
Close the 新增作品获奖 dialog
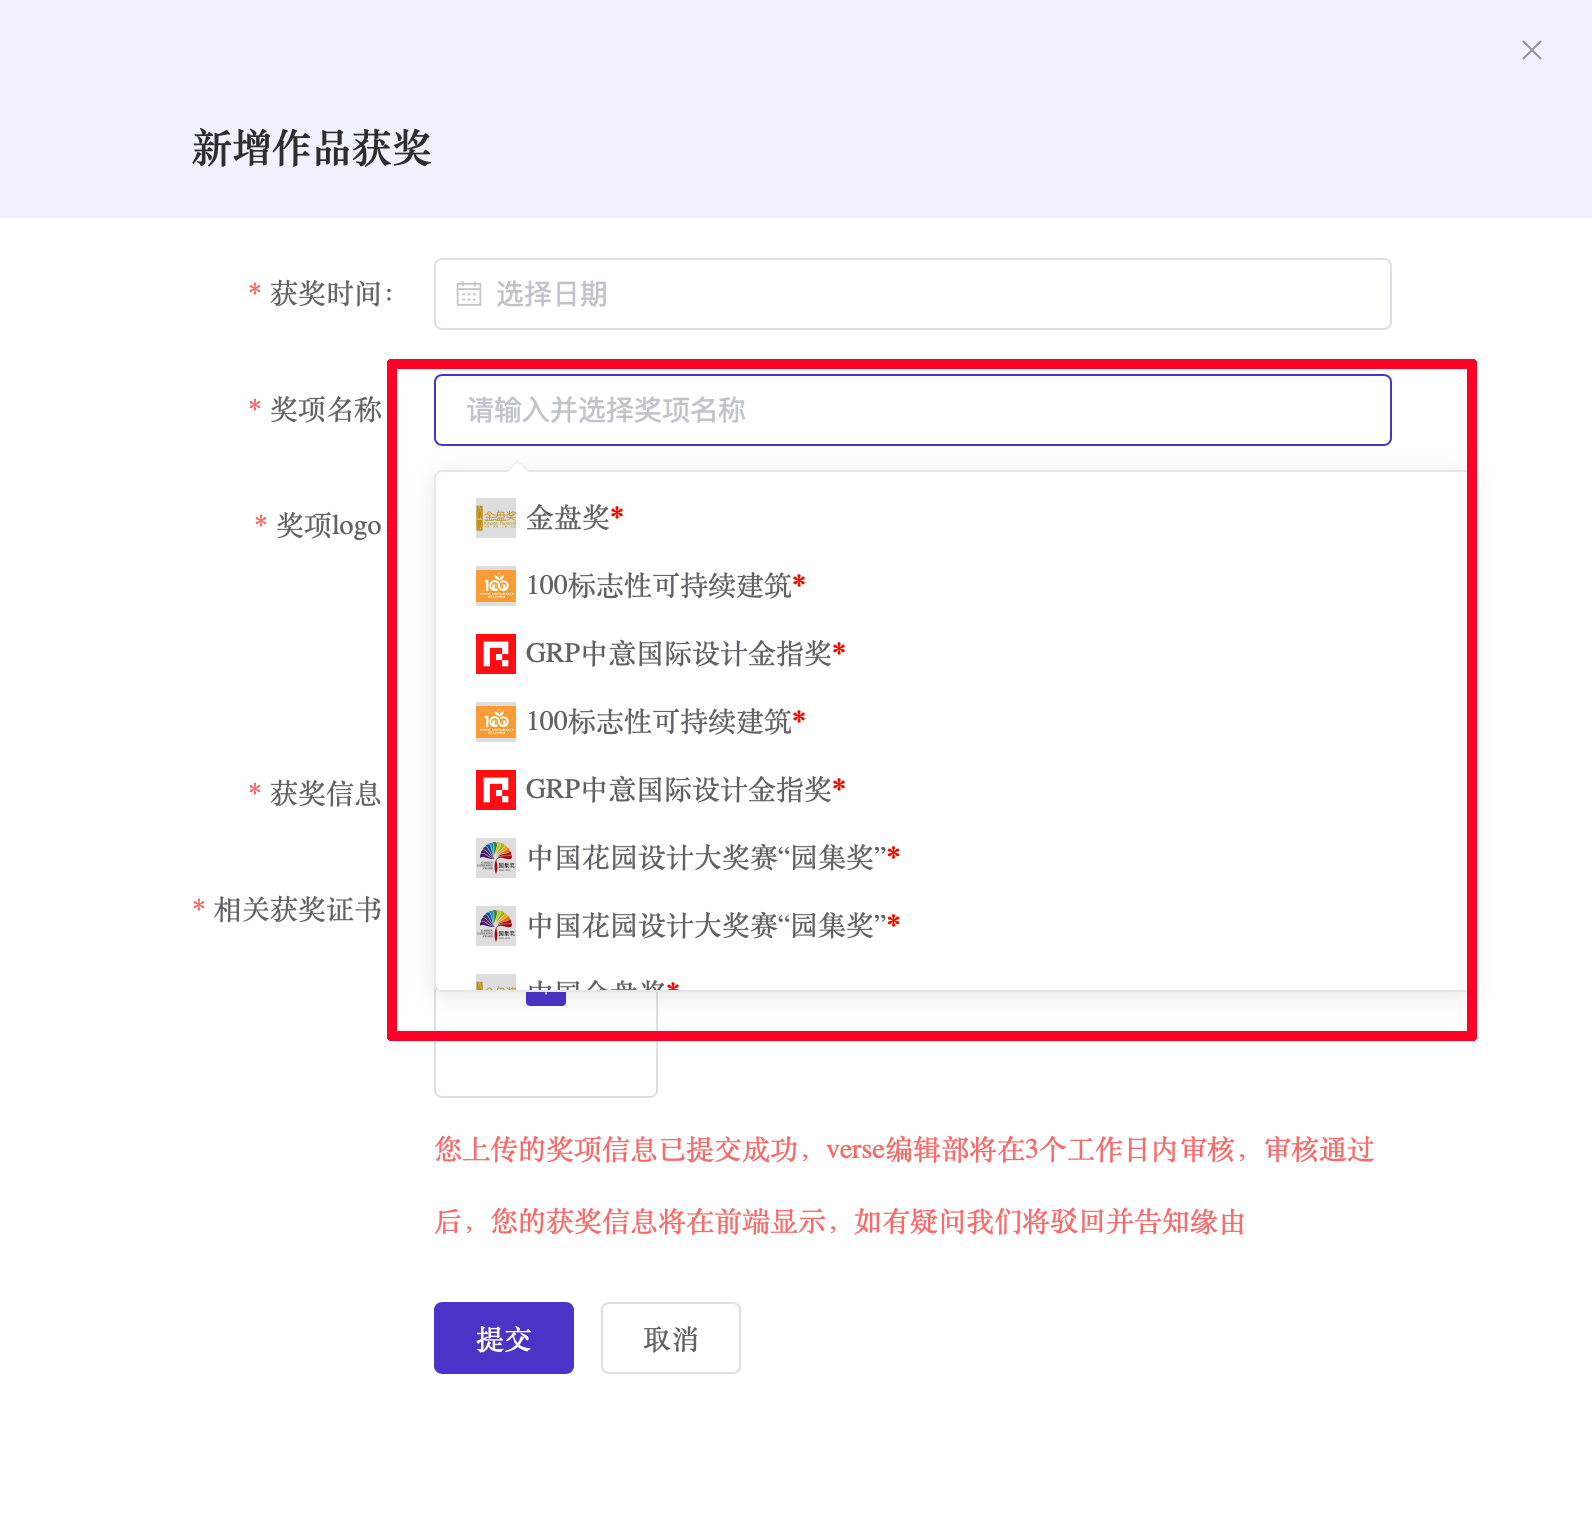1531,50
